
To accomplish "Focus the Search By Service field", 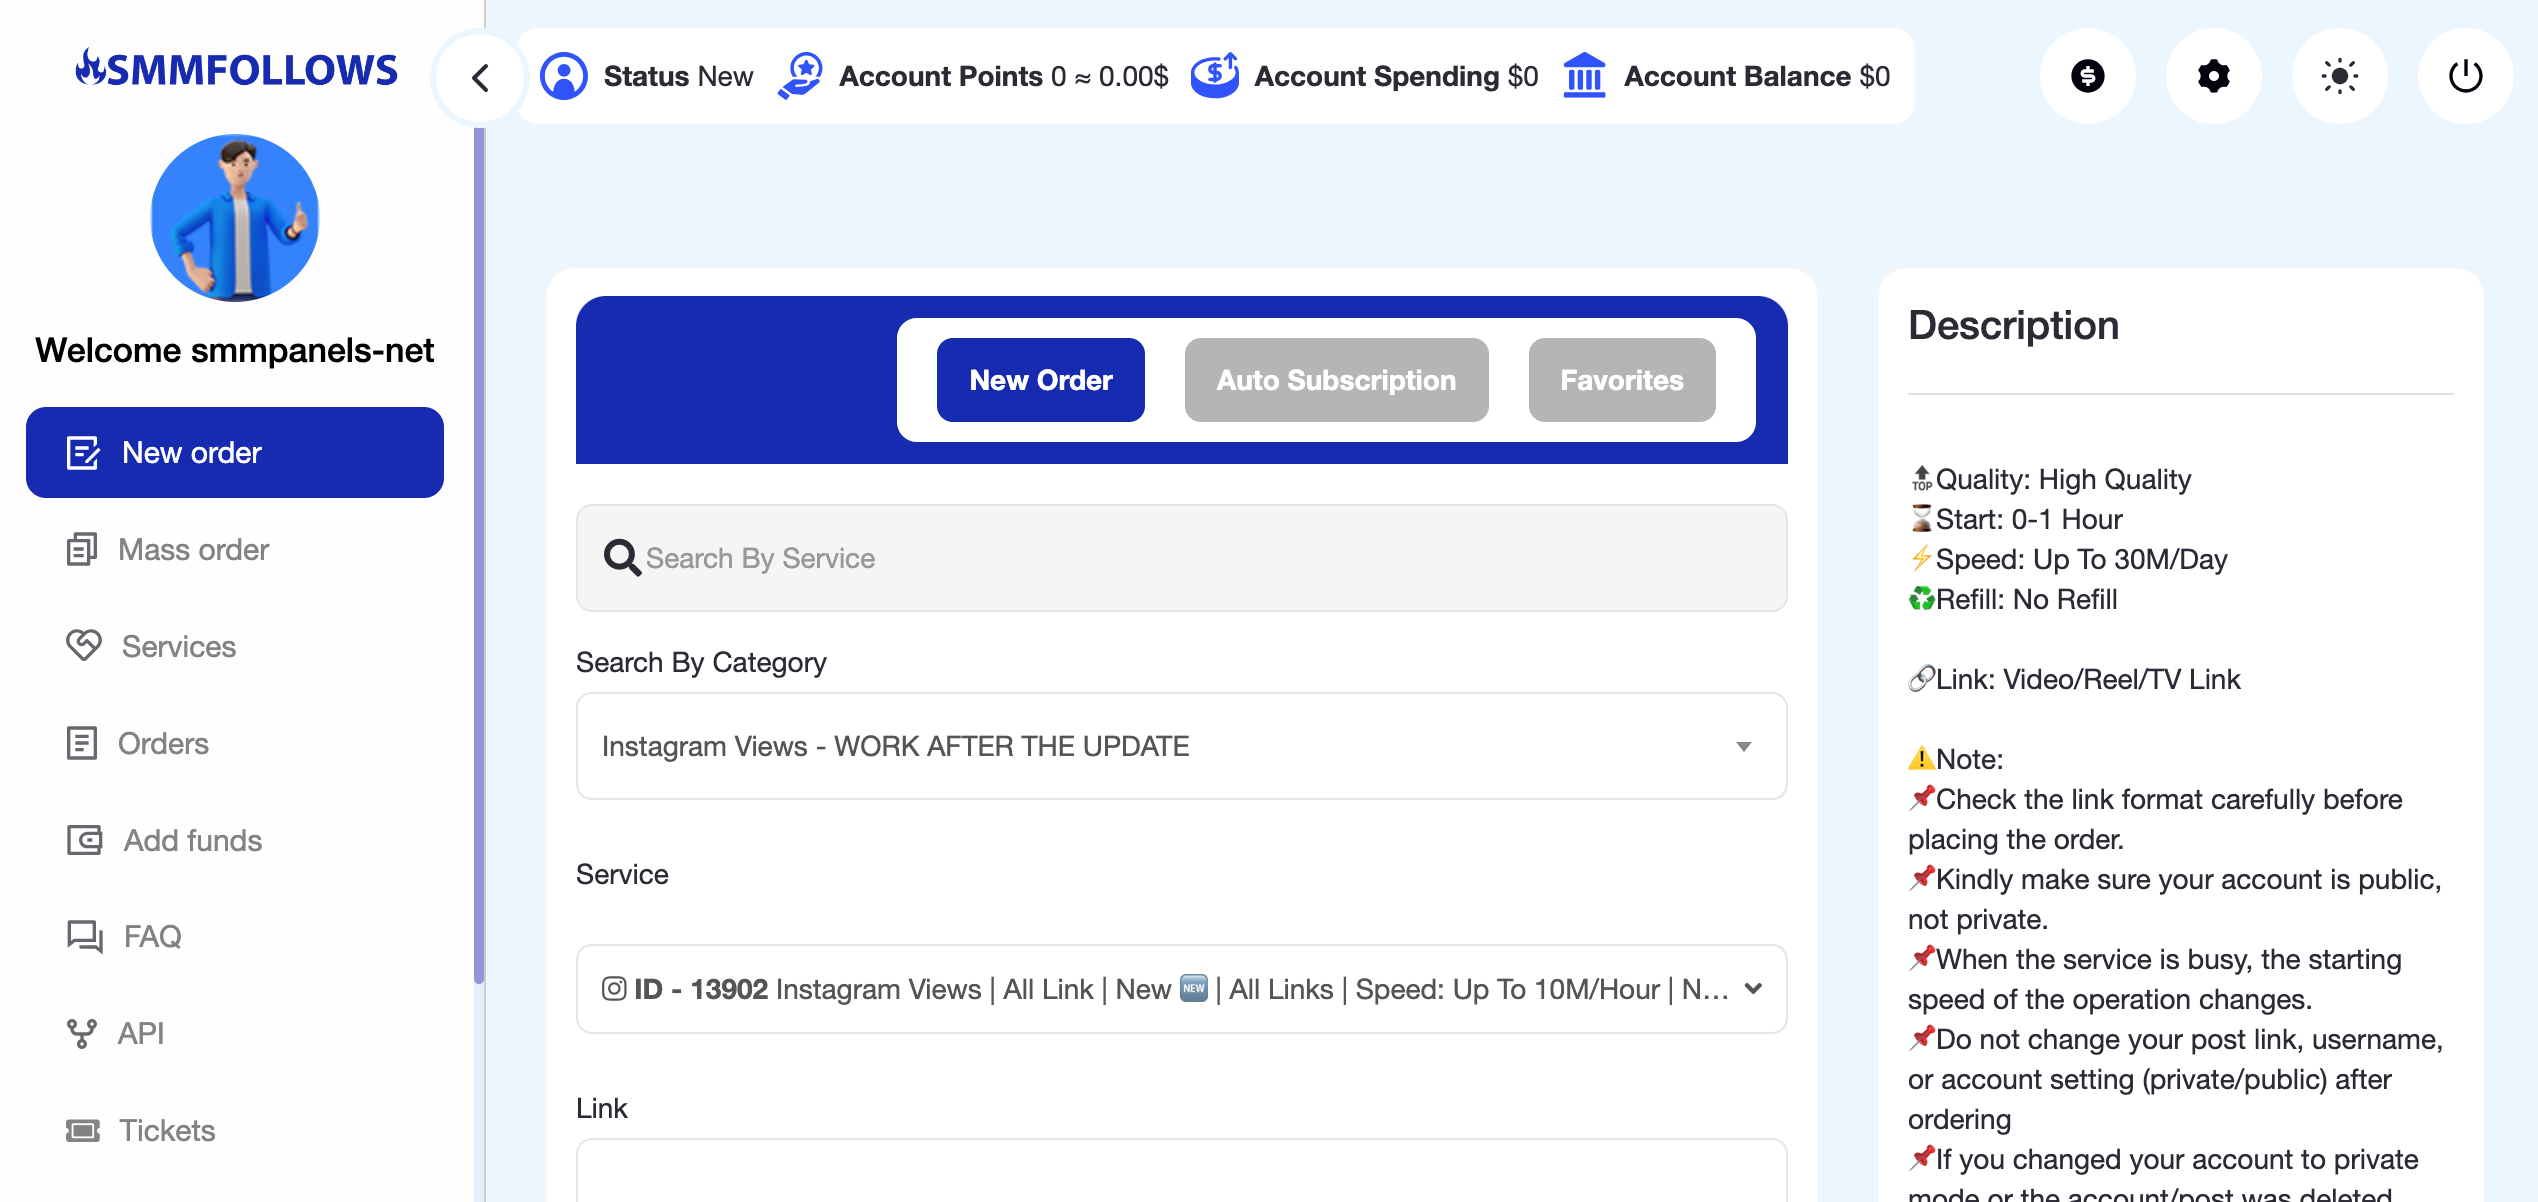I will pos(1181,558).
